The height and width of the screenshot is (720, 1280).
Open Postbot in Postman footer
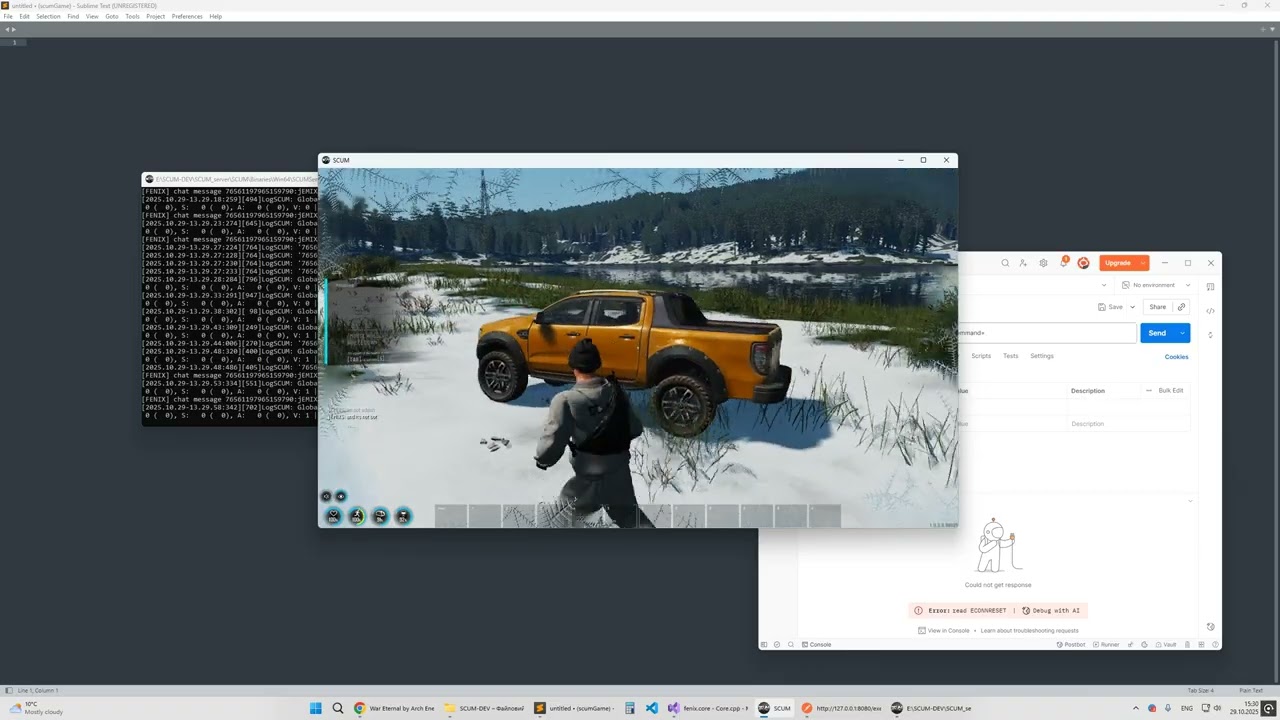click(1070, 645)
